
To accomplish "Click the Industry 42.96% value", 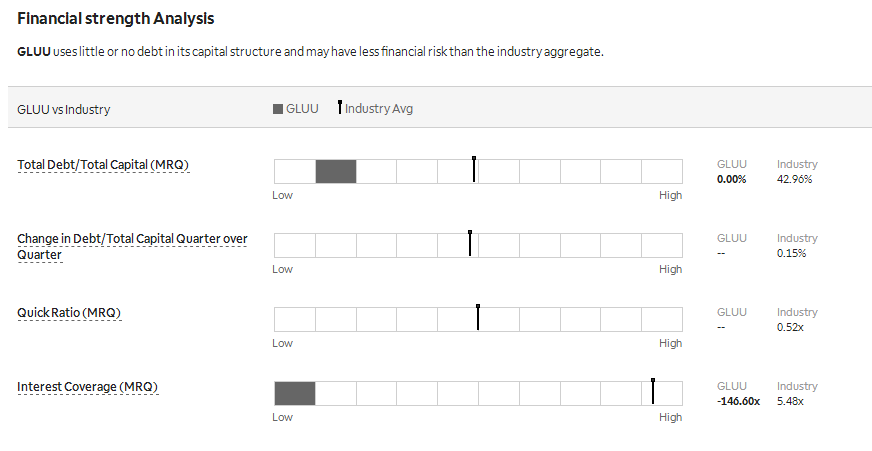I will [794, 179].
